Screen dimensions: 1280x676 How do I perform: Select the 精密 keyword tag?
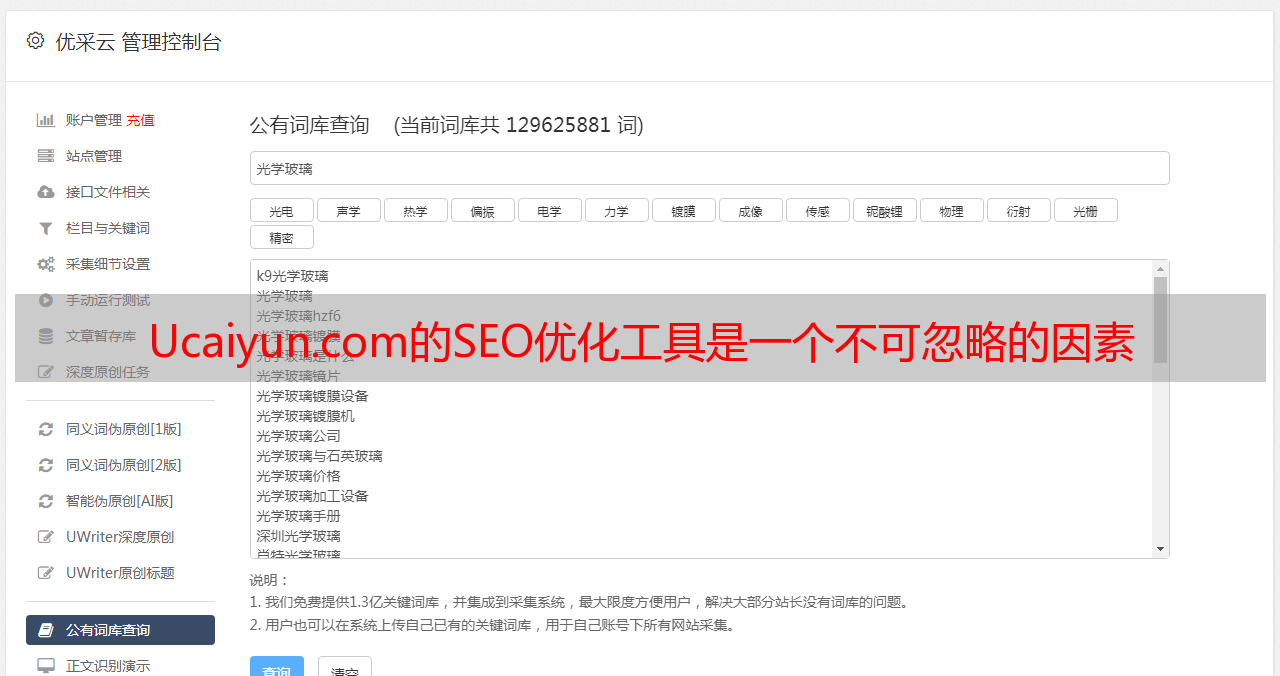point(282,237)
